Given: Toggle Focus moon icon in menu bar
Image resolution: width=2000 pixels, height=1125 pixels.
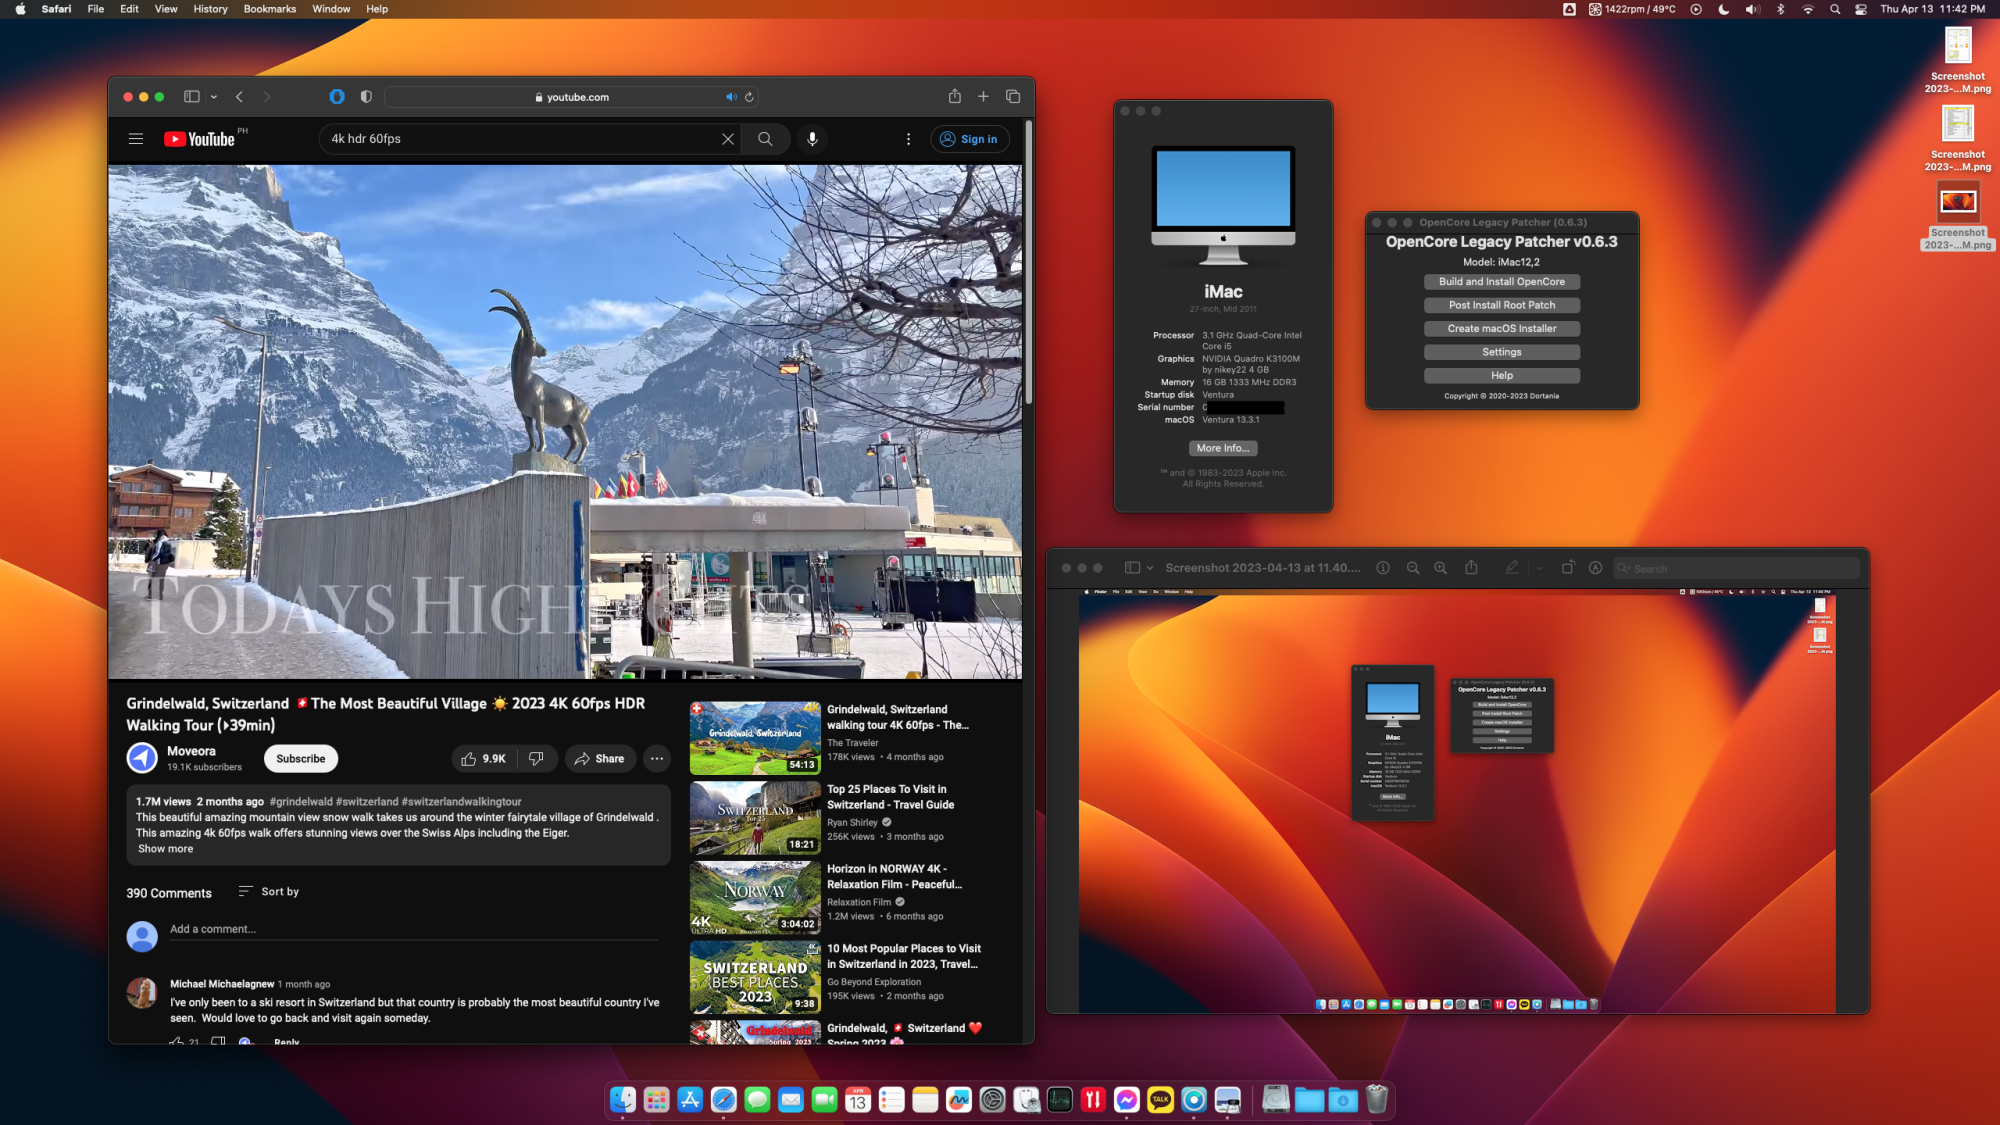Looking at the screenshot, I should tap(1724, 9).
